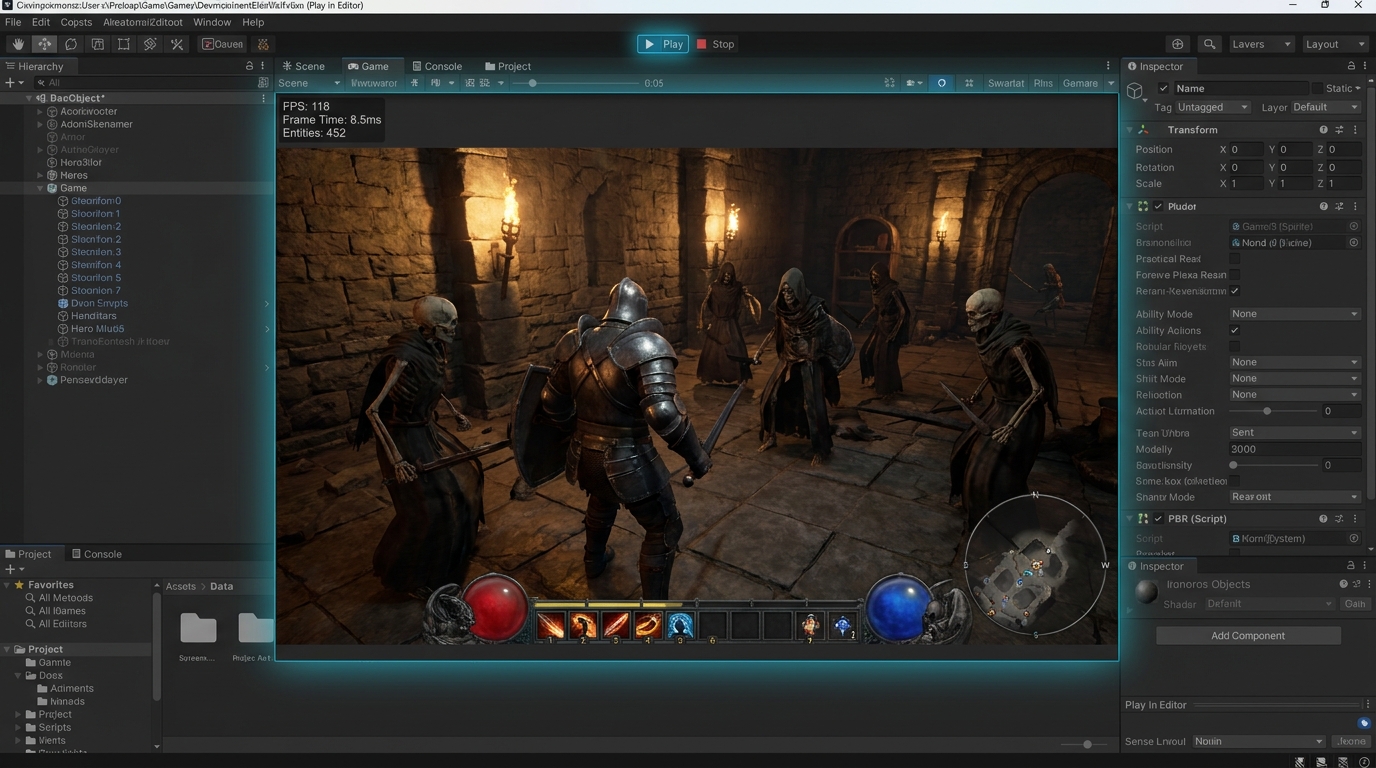Open the Edit menu
The height and width of the screenshot is (768, 1376).
(41, 22)
